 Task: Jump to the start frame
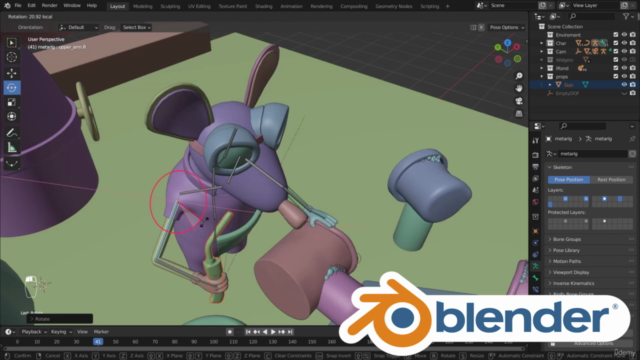point(248,332)
